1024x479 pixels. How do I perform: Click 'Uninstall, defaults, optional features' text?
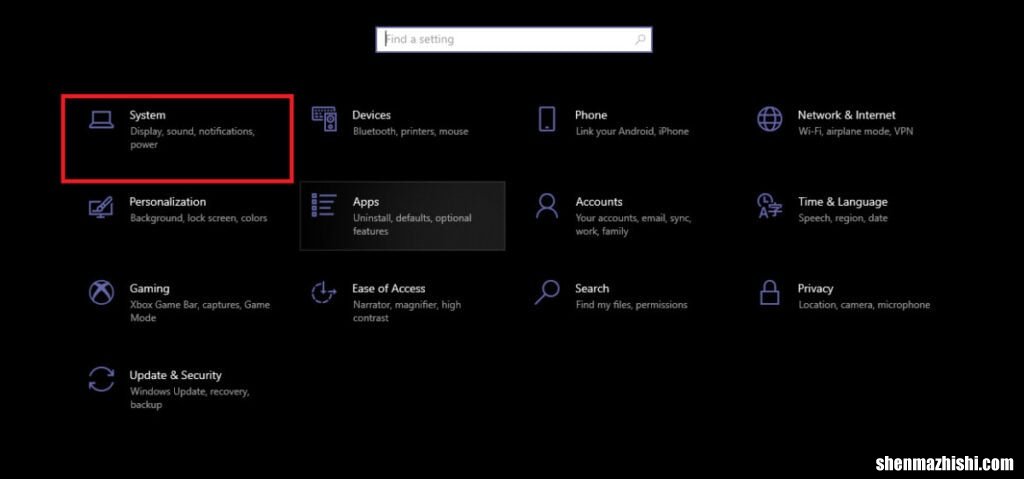(x=412, y=225)
